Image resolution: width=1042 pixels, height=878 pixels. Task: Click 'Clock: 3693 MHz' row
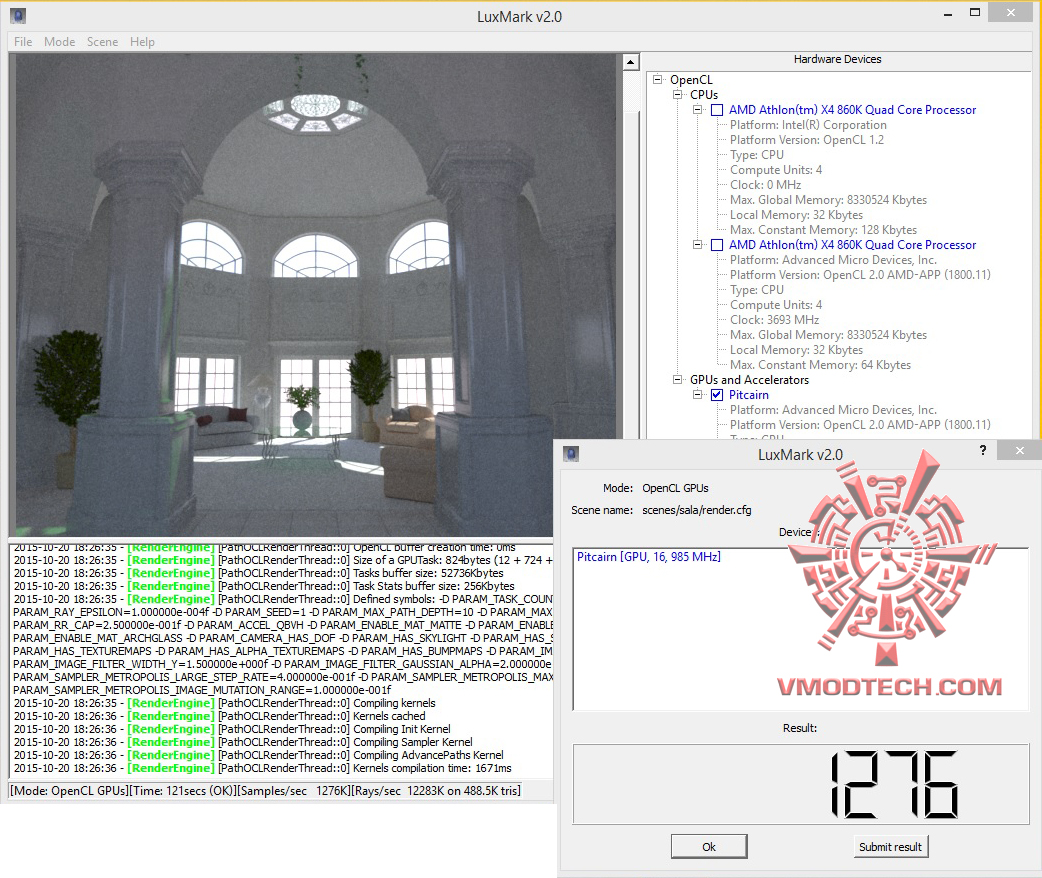pyautogui.click(x=775, y=320)
